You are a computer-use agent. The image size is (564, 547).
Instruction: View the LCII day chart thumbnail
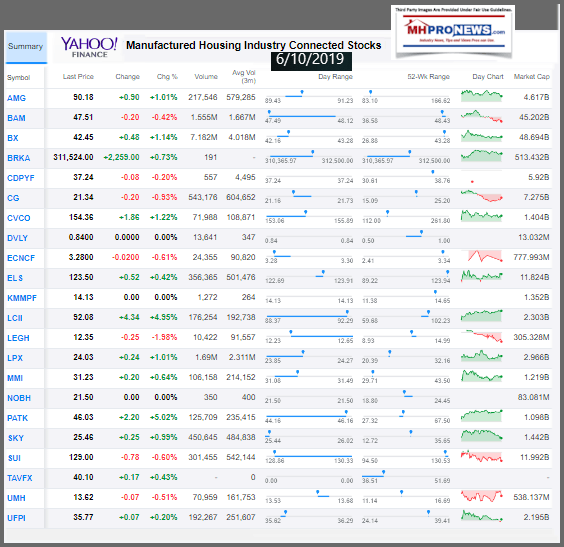click(x=482, y=316)
